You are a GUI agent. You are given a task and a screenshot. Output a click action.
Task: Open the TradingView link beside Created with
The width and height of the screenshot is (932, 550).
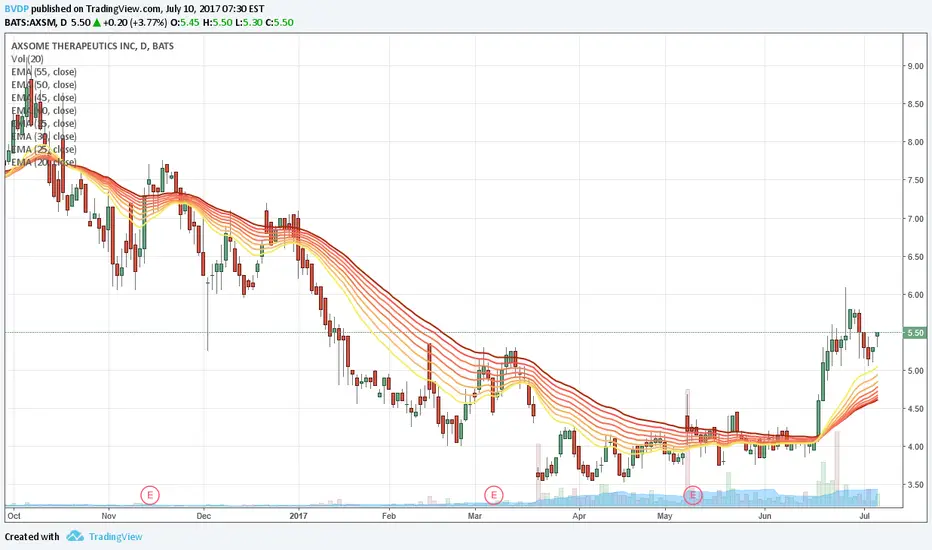click(x=115, y=536)
